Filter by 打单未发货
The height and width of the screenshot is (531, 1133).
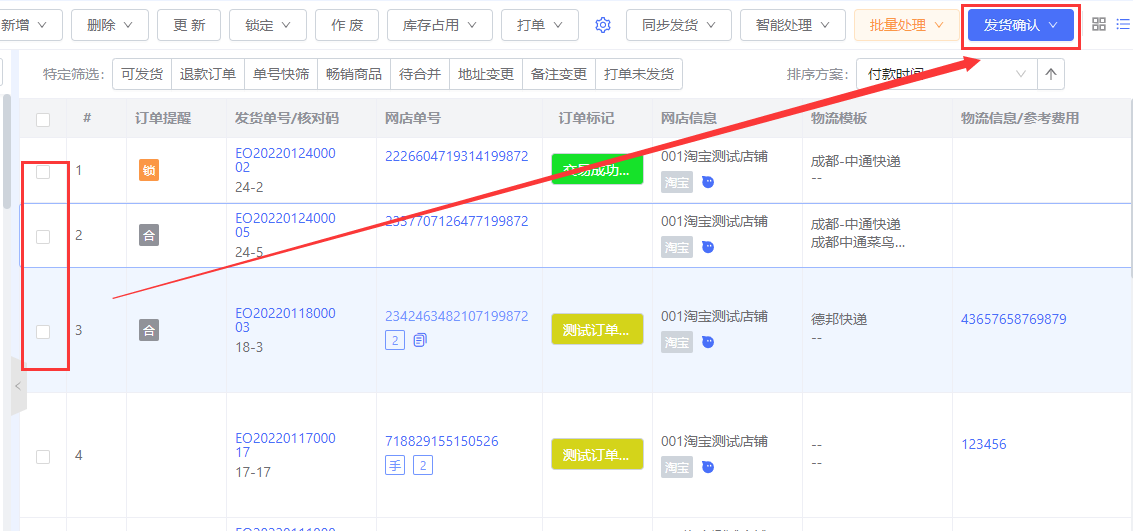(639, 74)
